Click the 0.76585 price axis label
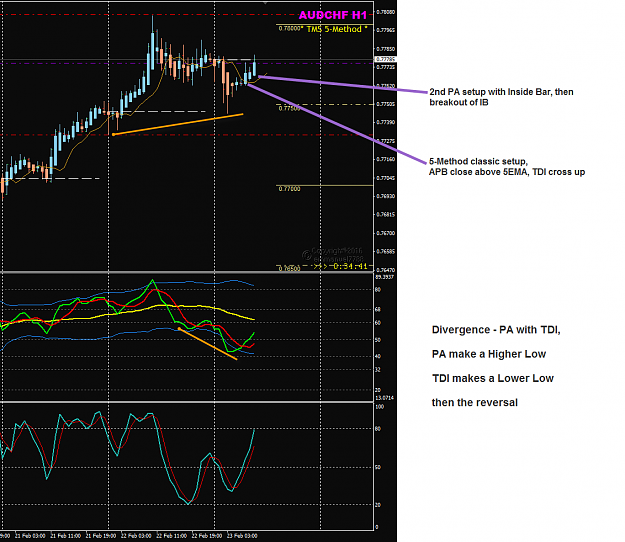 coord(385,251)
